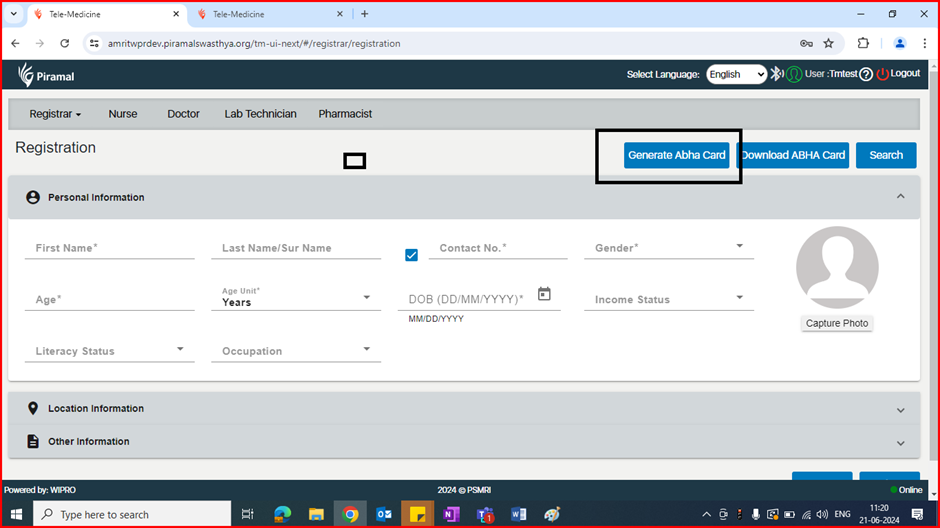Image resolution: width=940 pixels, height=528 pixels.
Task: Click the Personal Information person icon
Action: [33, 198]
